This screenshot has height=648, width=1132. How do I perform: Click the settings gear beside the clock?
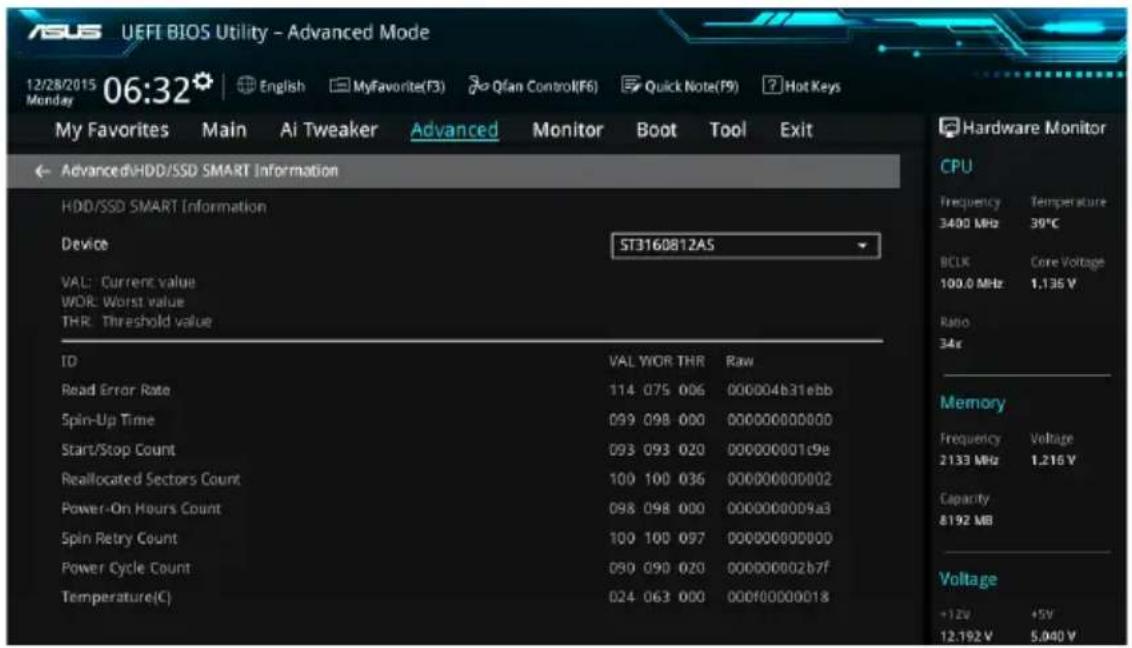point(204,81)
